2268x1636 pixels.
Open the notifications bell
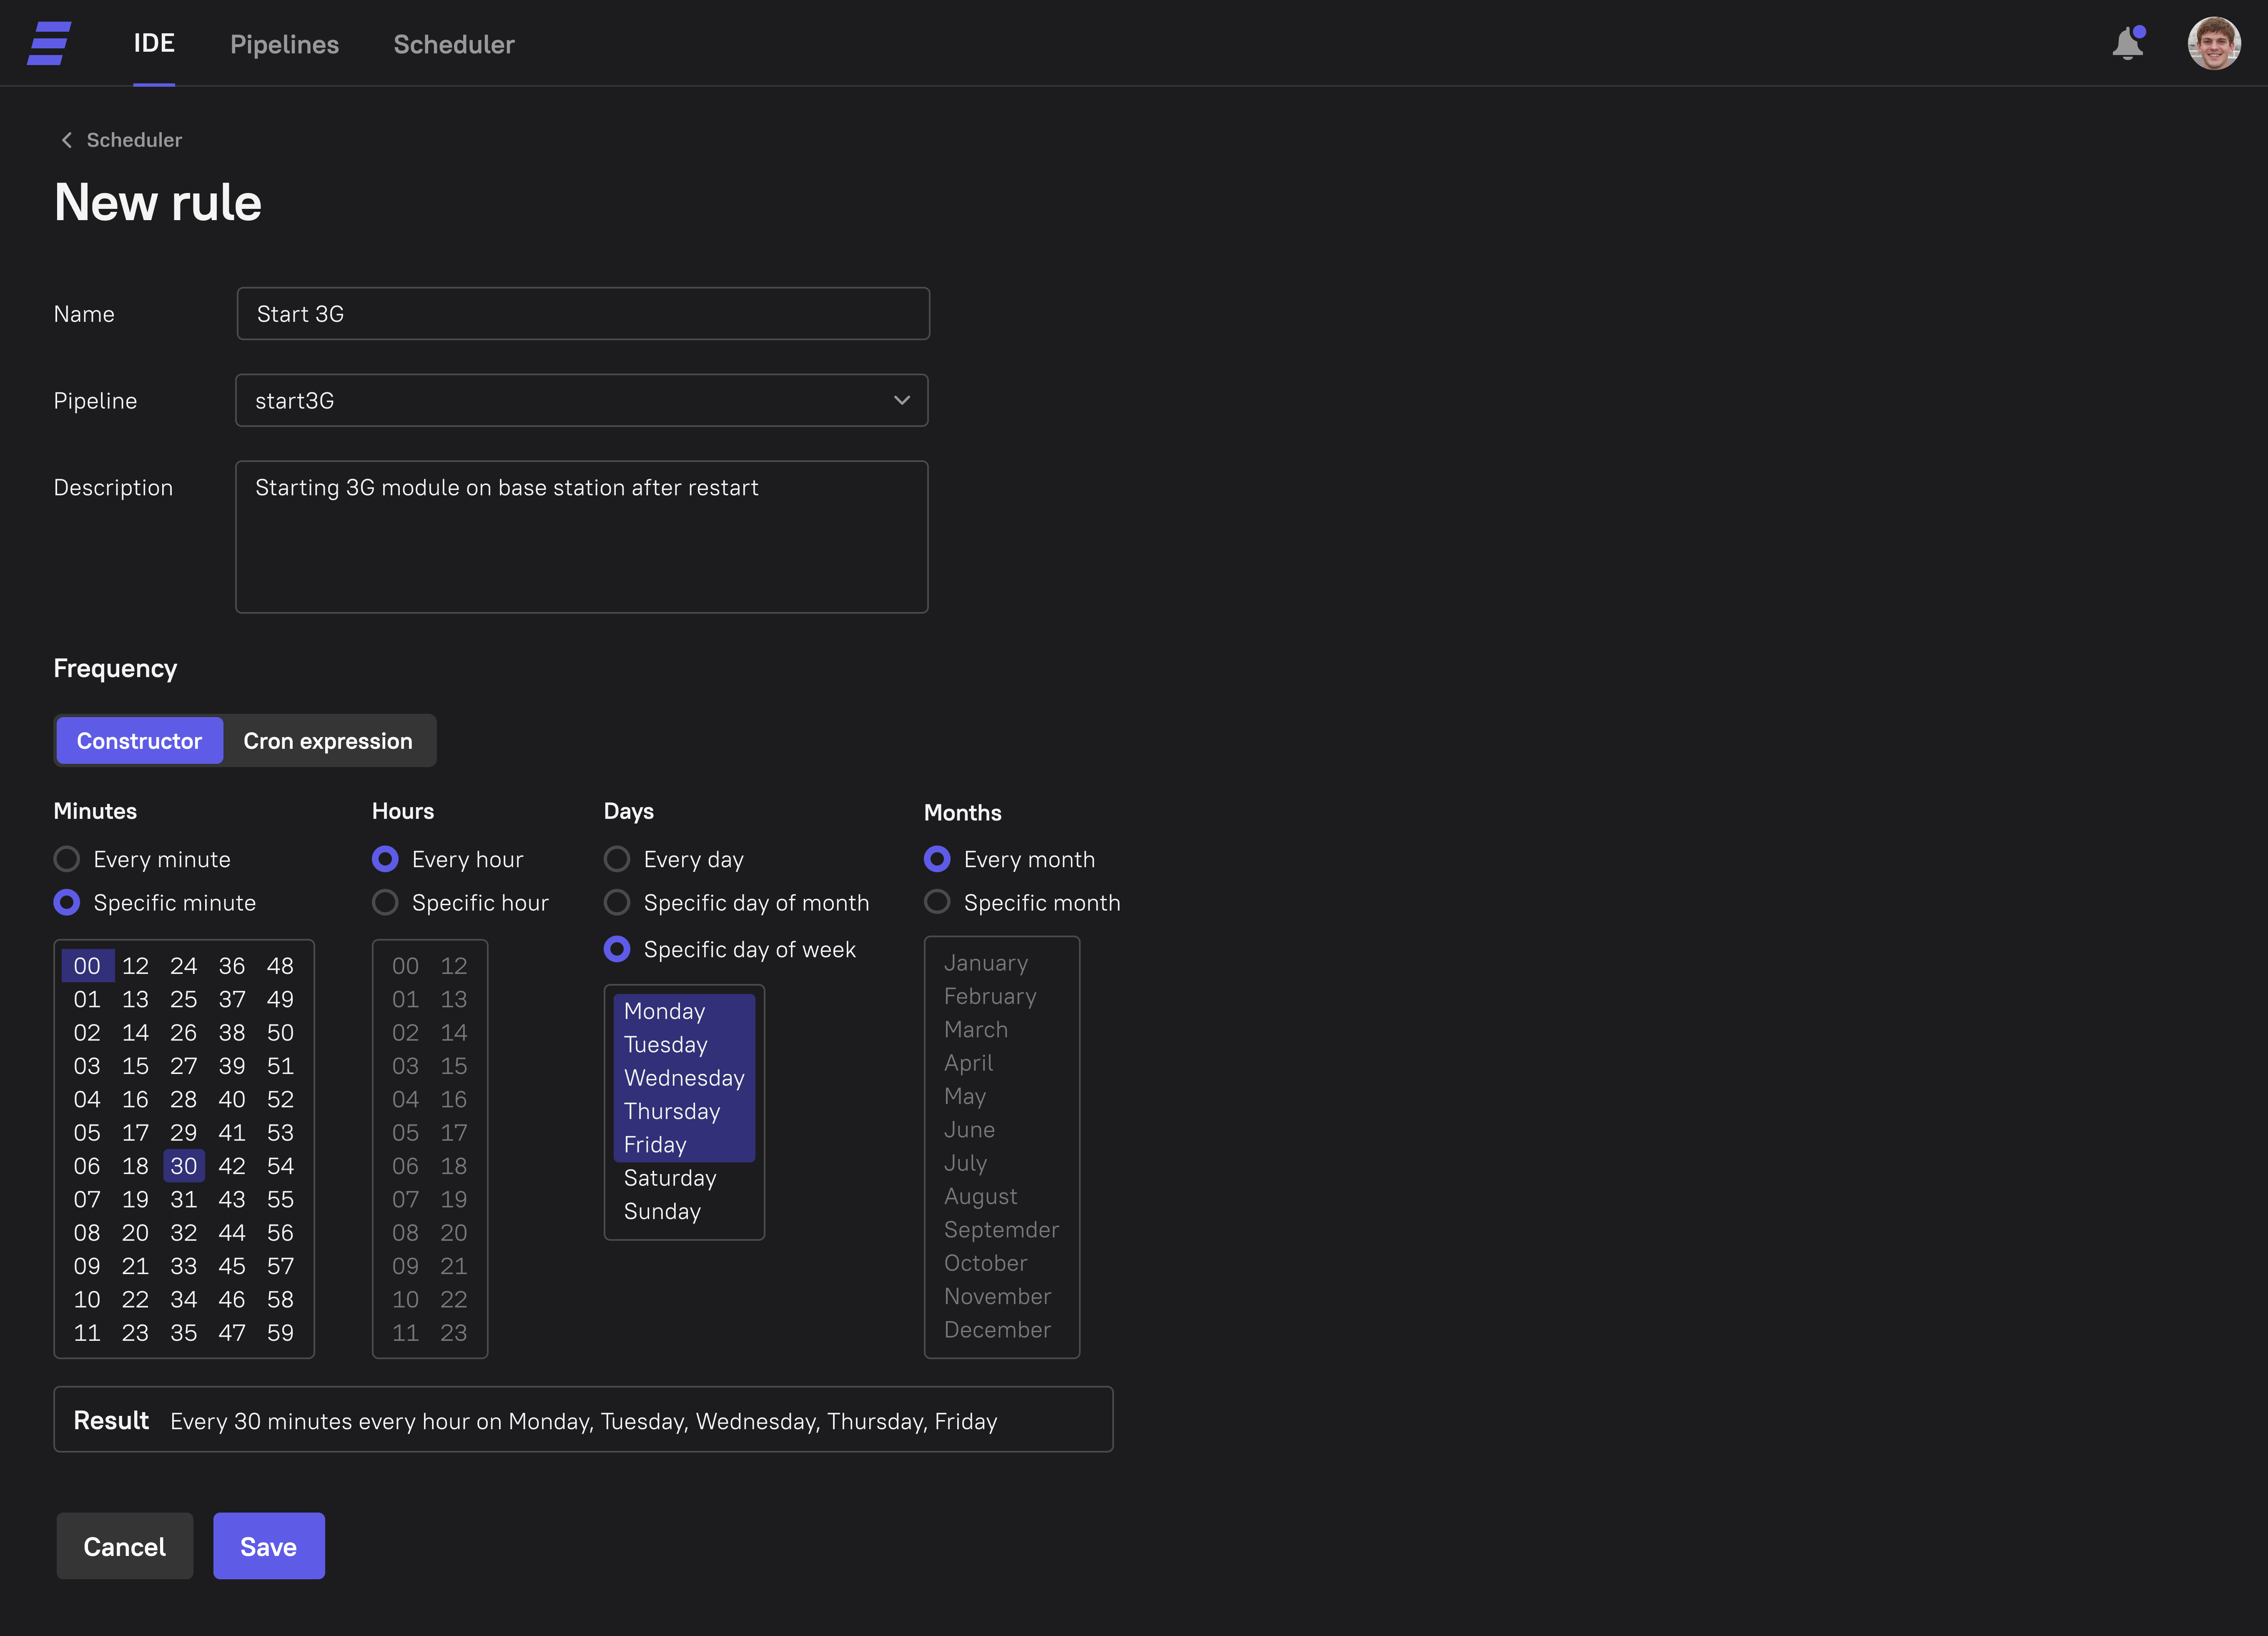pyautogui.click(x=2127, y=44)
